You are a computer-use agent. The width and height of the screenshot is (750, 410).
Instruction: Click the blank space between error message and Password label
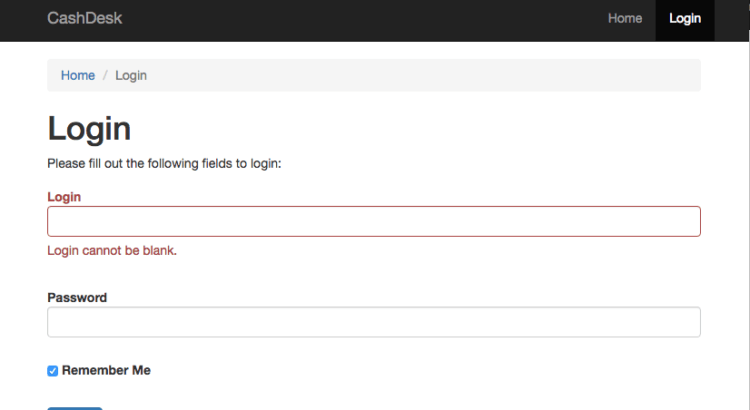[373, 274]
